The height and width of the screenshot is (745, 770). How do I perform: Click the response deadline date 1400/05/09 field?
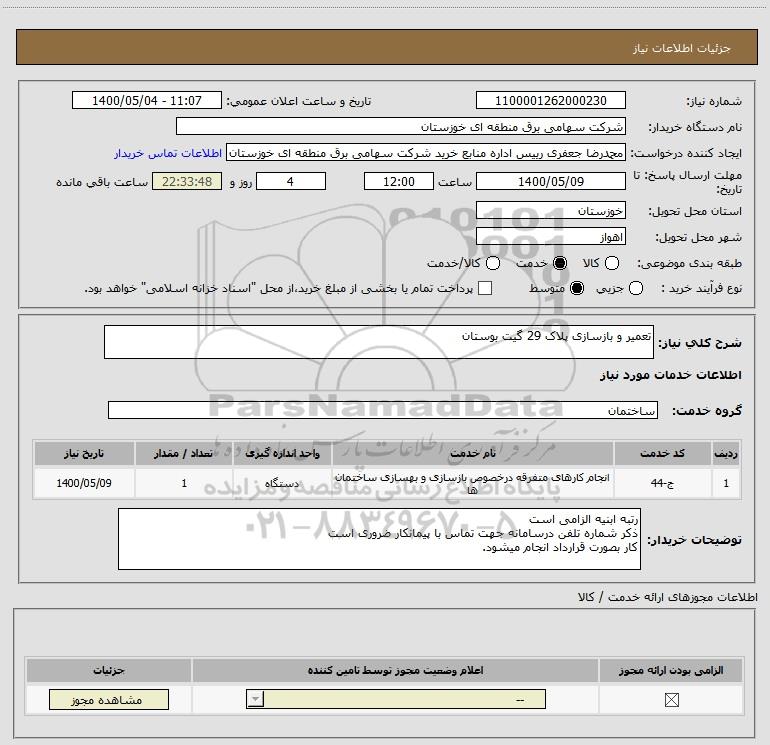(x=551, y=181)
